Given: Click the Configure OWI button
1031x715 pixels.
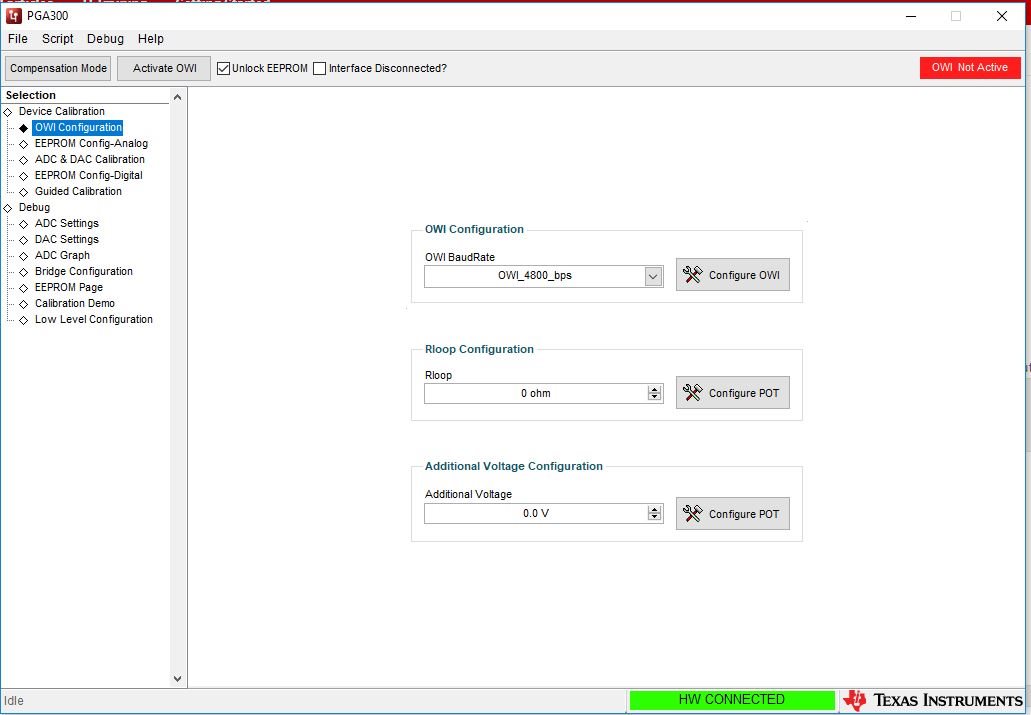Looking at the screenshot, I should (x=732, y=274).
